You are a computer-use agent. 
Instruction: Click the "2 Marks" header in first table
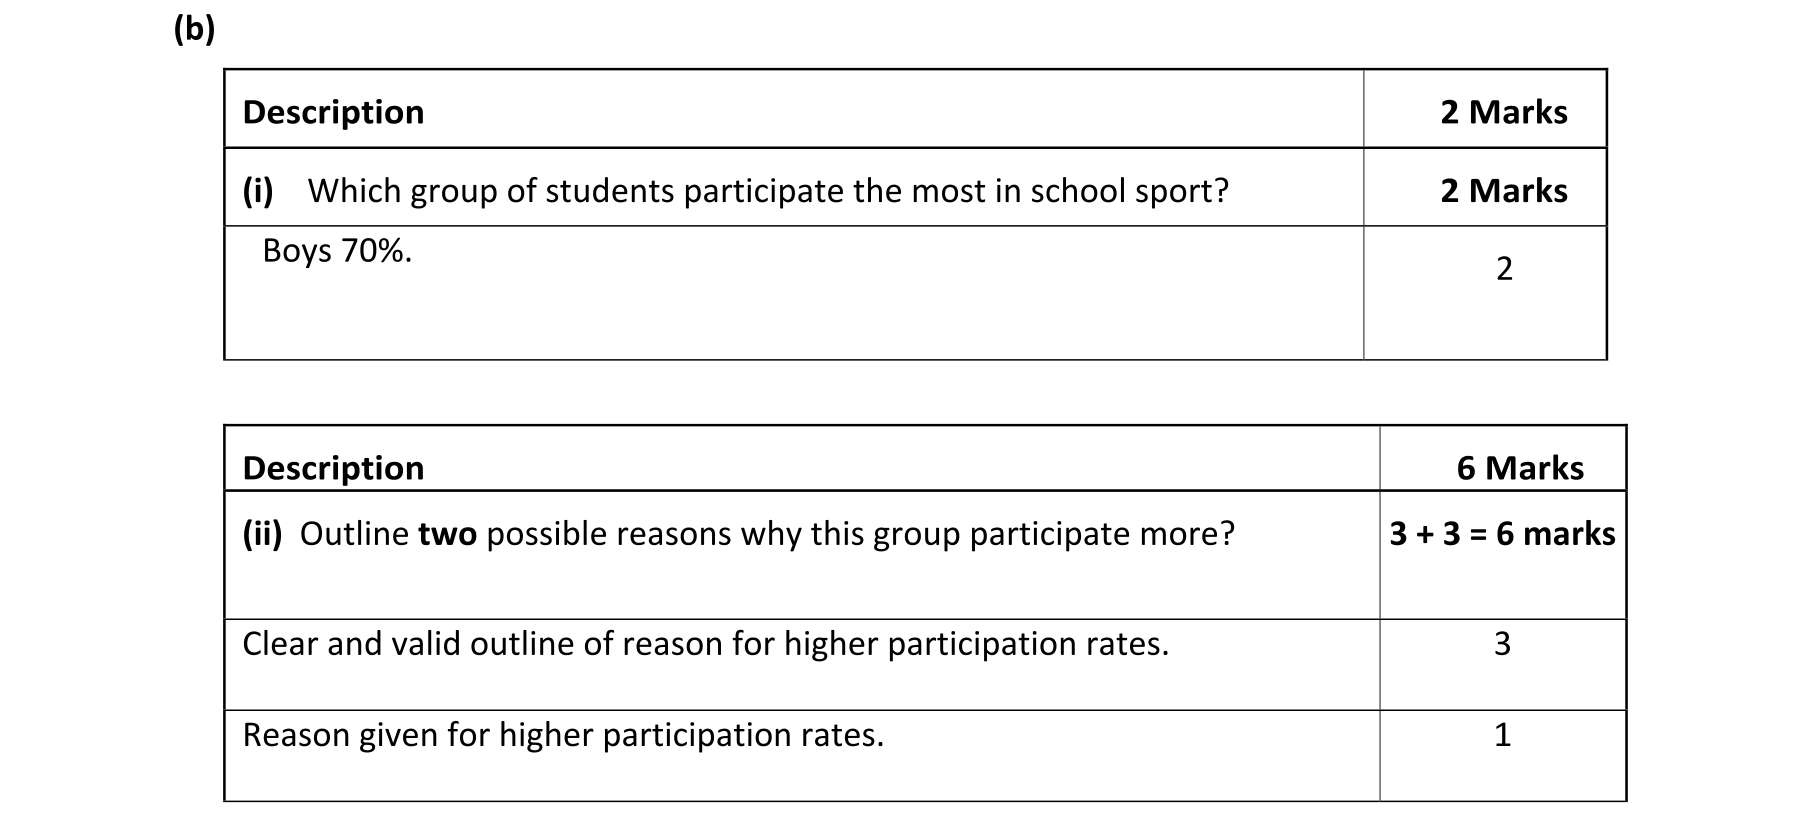[x=1503, y=112]
